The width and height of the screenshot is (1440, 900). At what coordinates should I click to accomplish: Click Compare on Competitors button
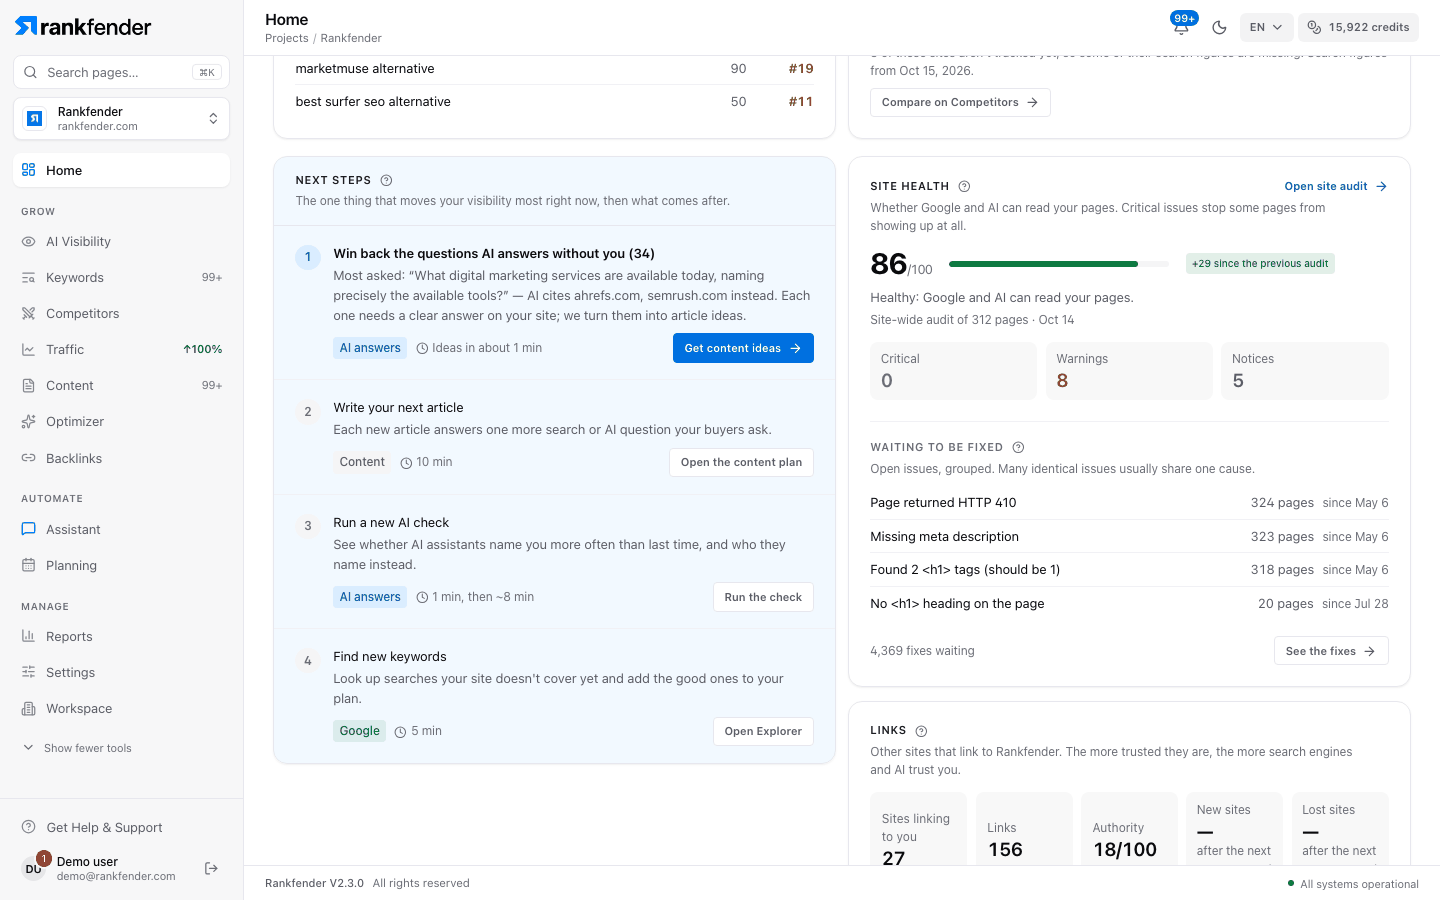pyautogui.click(x=960, y=102)
